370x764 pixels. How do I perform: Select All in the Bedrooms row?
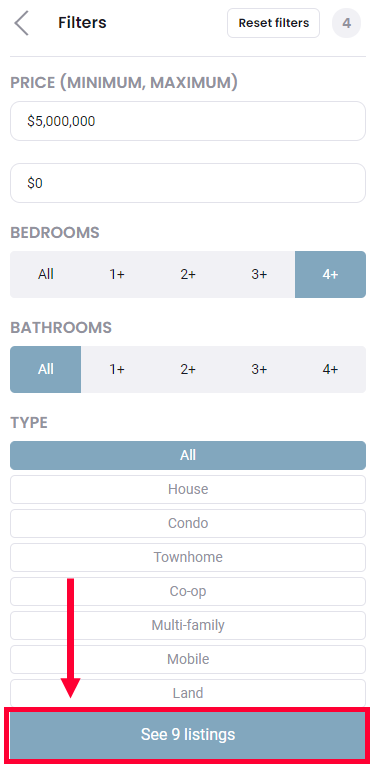click(x=46, y=274)
